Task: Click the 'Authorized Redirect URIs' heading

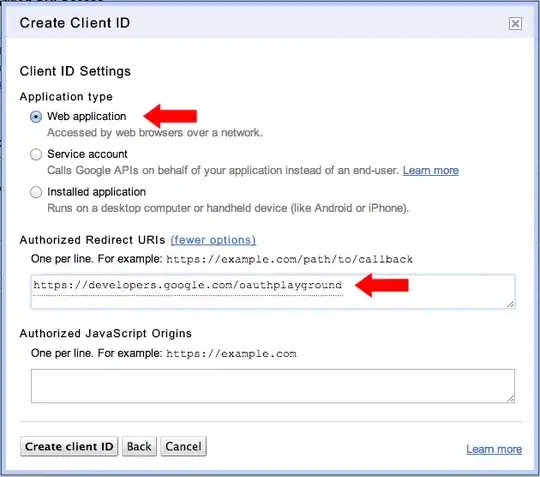Action: coord(92,240)
